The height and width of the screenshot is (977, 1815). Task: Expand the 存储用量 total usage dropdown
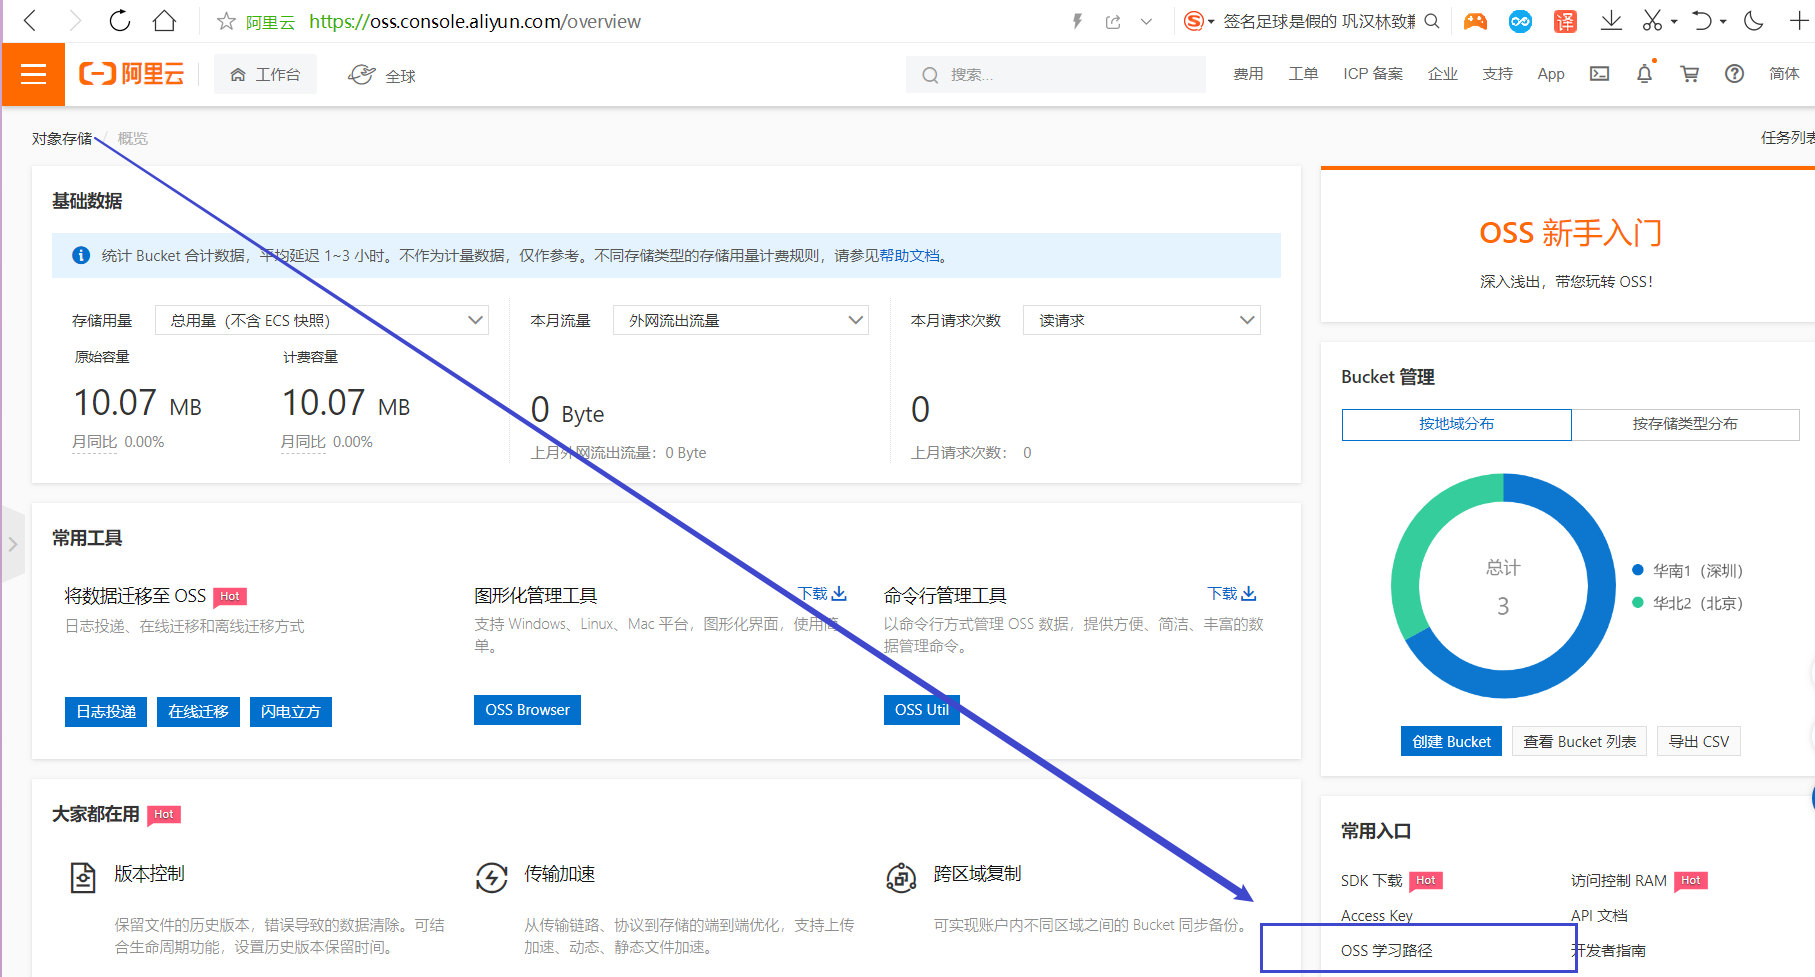pos(322,320)
